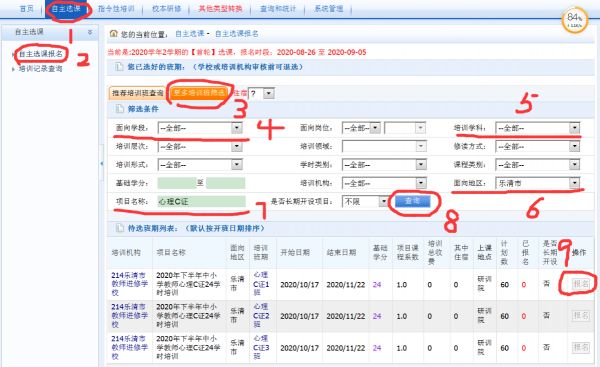Open 214乐清市教师进修学校 link in 心理C证3班 row

tap(129, 347)
